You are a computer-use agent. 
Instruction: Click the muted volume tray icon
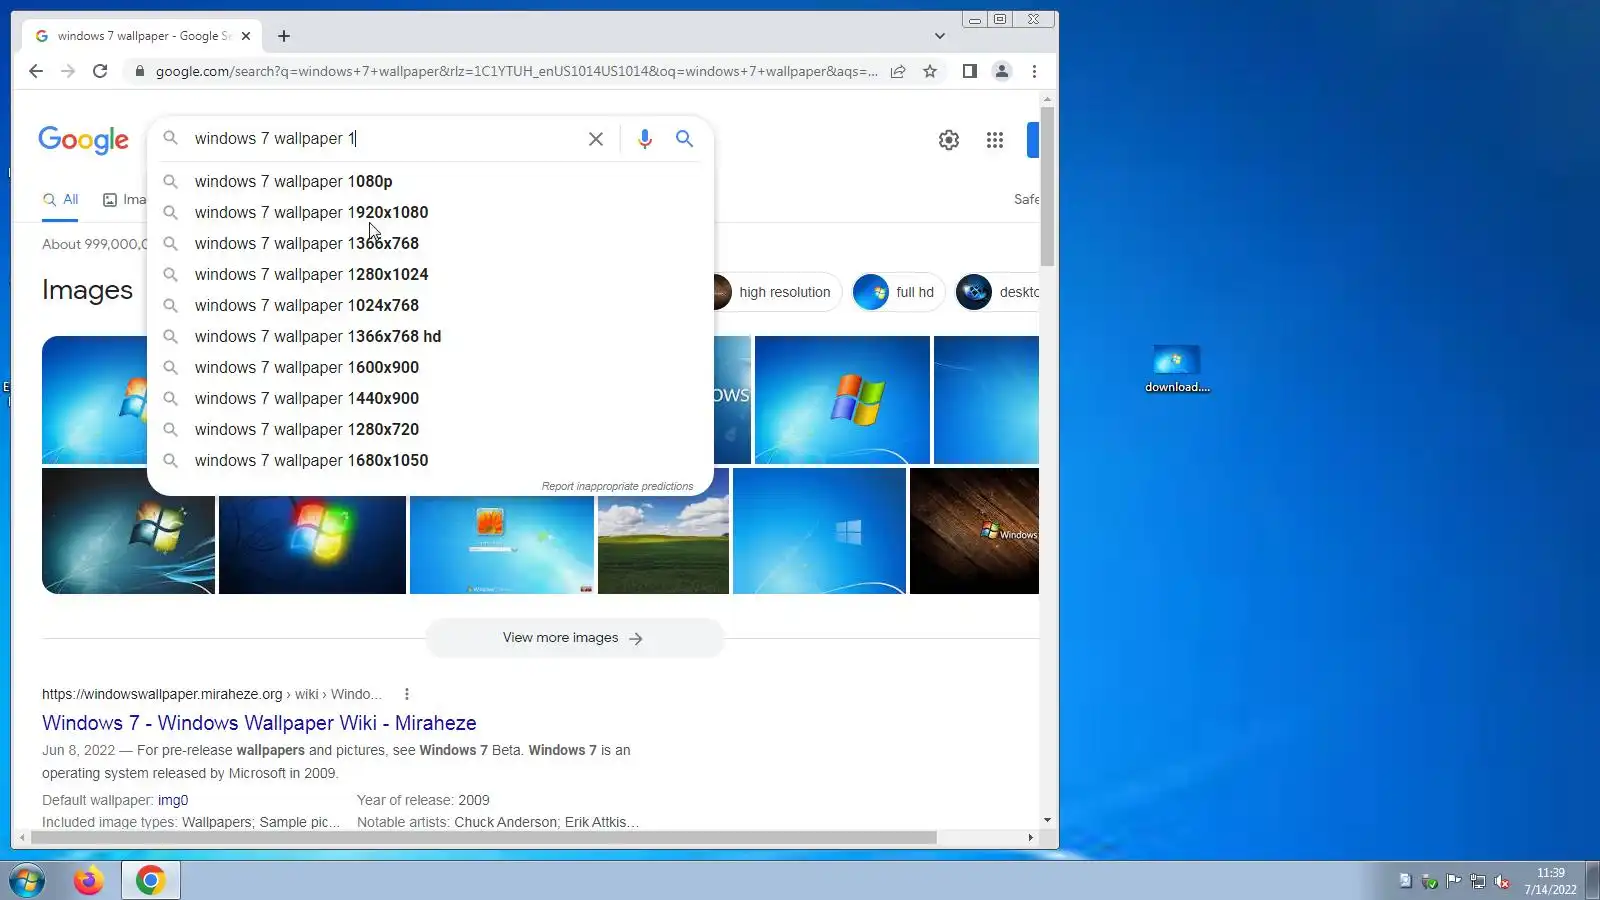click(1501, 881)
